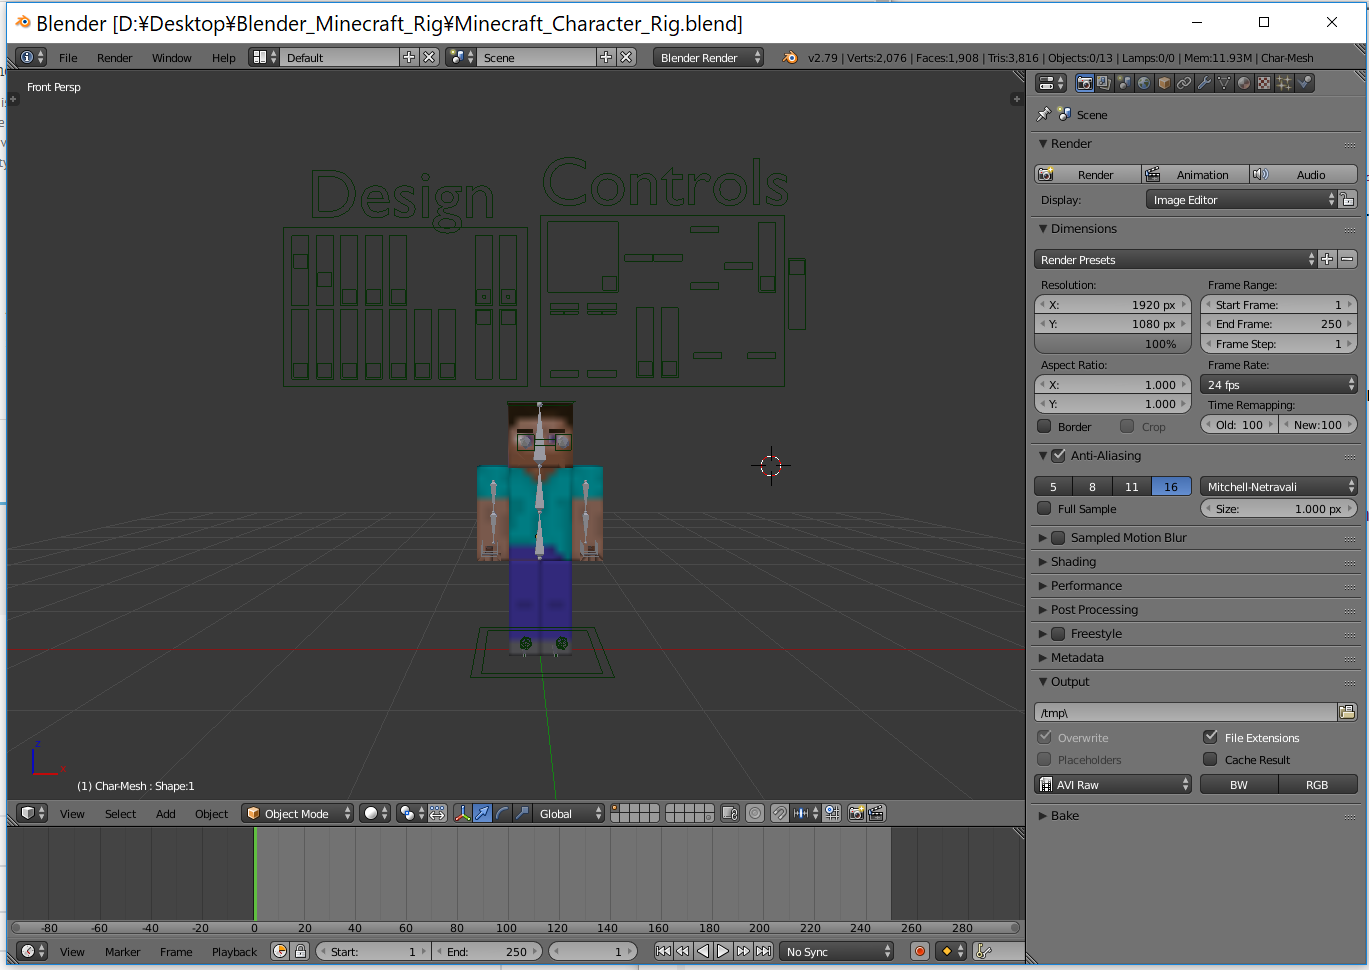This screenshot has width=1369, height=970.
Task: Open the 24 fps frame rate dropdown
Action: 1279,384
